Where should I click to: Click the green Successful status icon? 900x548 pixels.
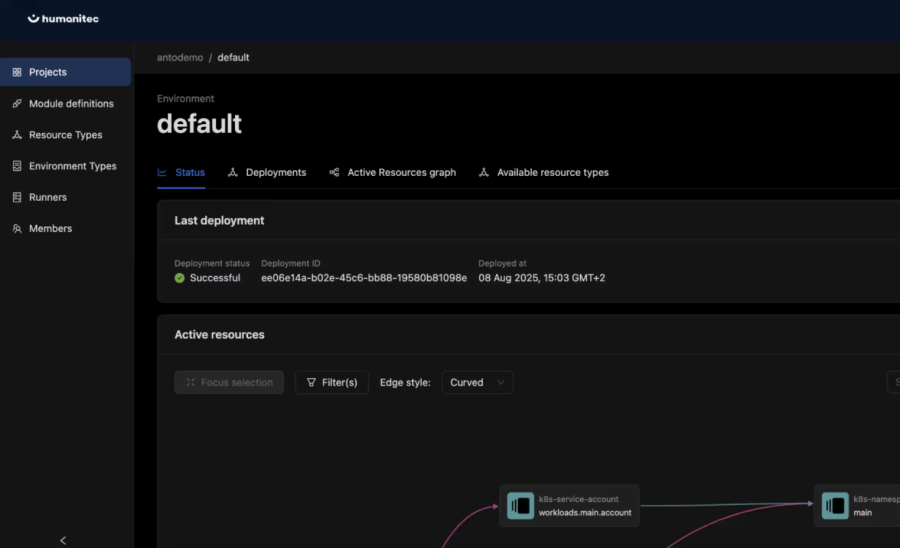click(180, 278)
